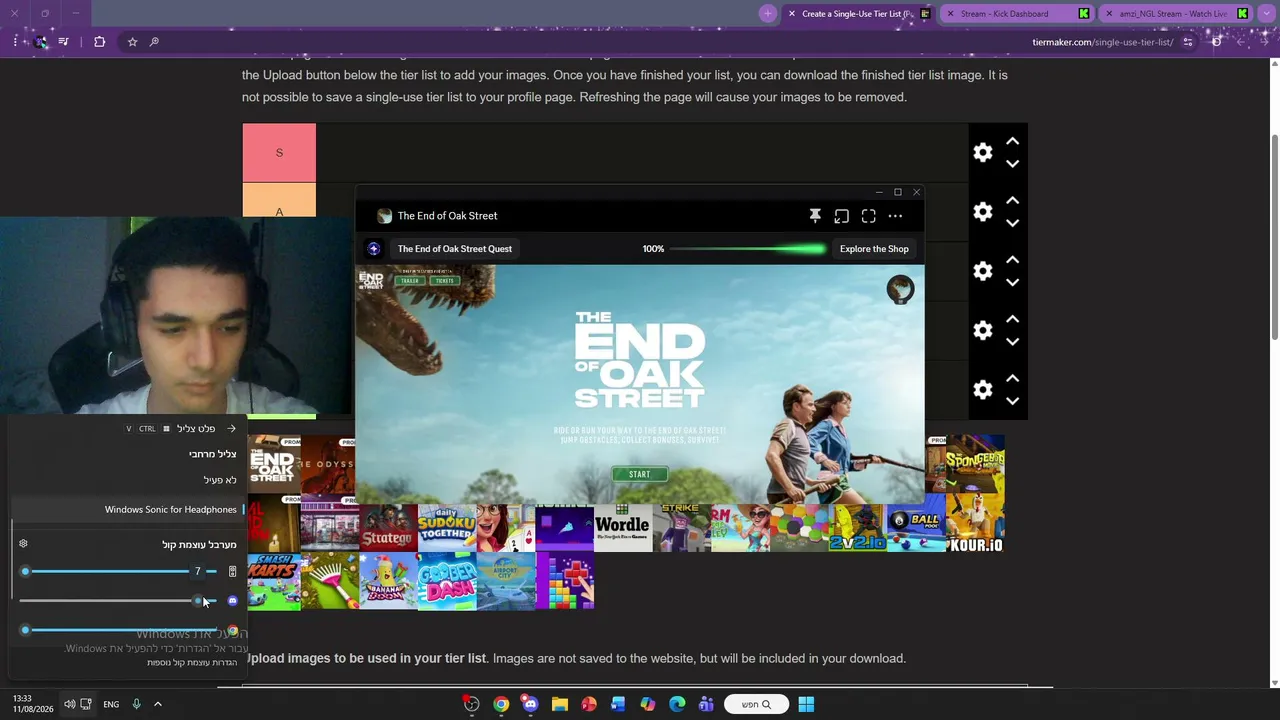Select the Smash Karts thumbnail
Image resolution: width=1280 pixels, height=720 pixels.
[272, 583]
